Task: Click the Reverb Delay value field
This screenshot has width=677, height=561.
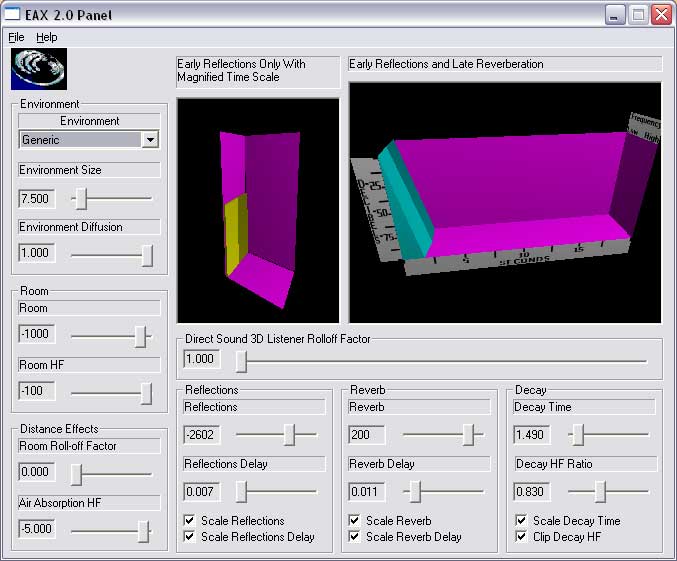Action: tap(367, 491)
